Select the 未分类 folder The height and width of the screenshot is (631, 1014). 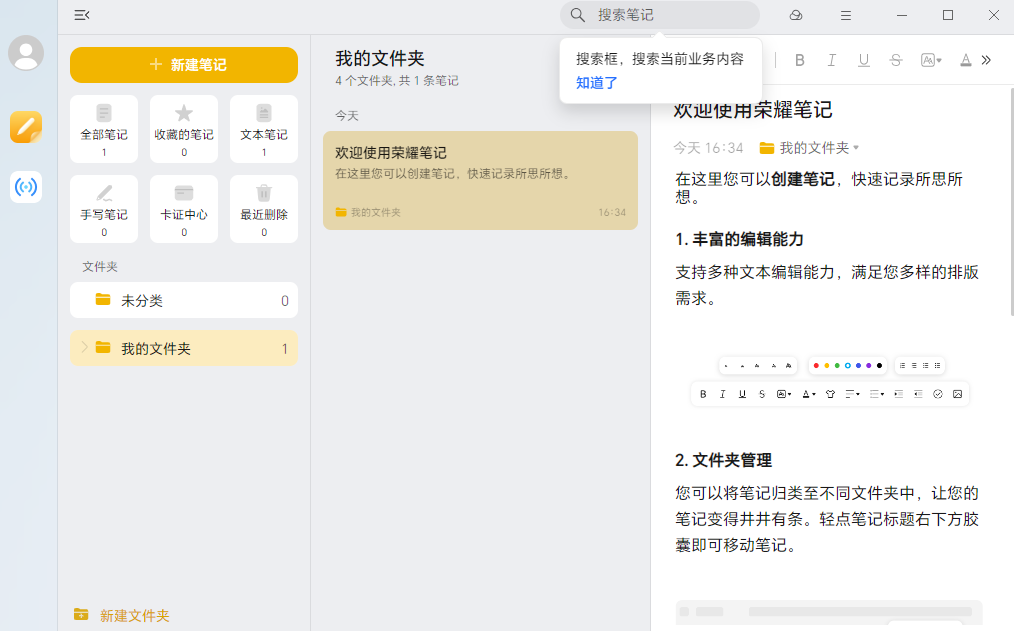184,300
